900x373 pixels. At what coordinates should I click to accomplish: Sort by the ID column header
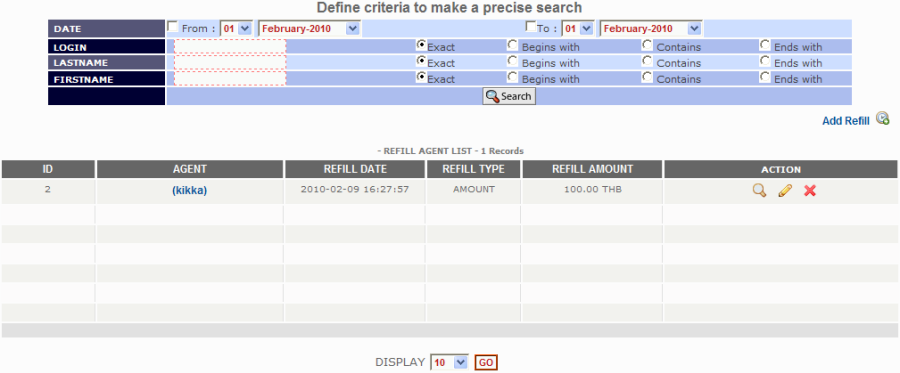tap(48, 169)
